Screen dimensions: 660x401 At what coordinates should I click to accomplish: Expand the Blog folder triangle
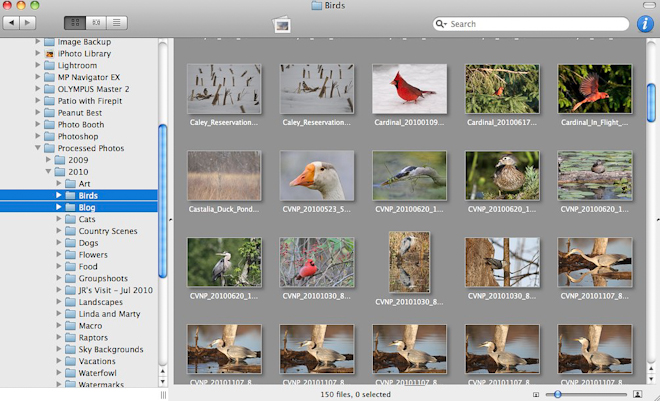click(59, 207)
